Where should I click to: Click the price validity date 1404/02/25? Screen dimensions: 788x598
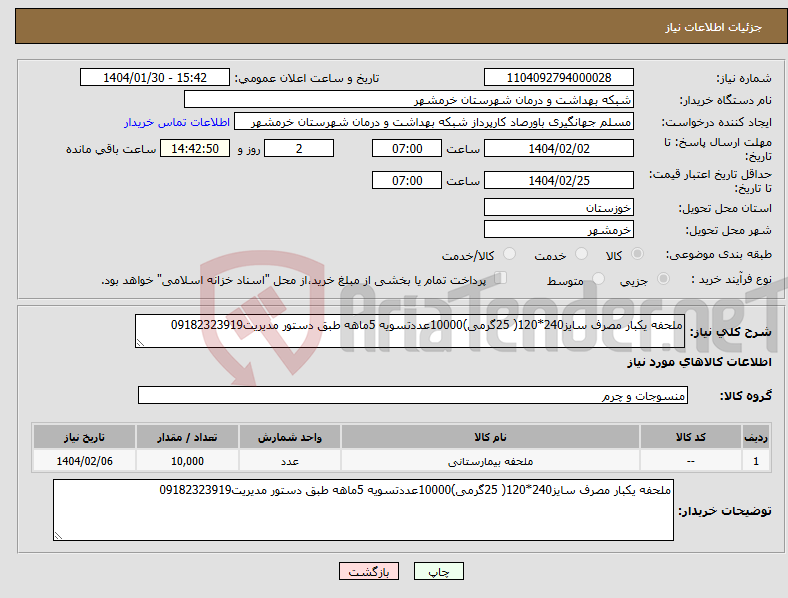pos(558,180)
